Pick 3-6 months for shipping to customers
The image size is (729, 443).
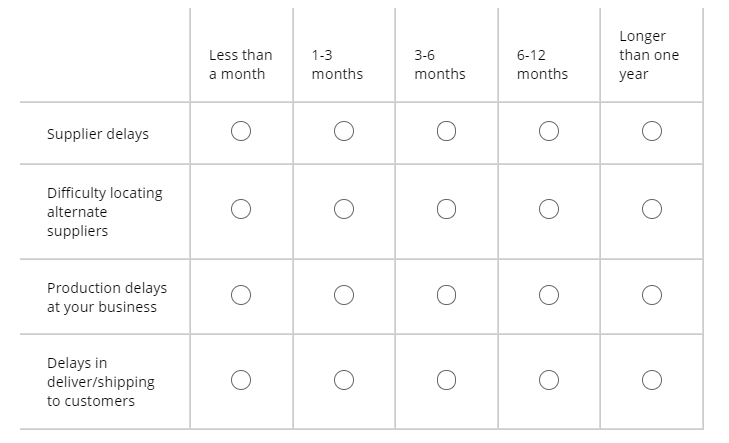446,380
